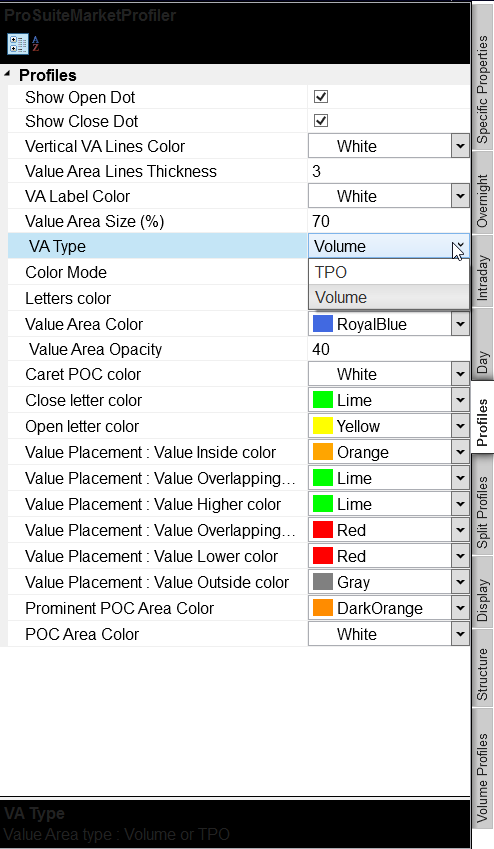Open Open letter color dropdown
This screenshot has width=494, height=849.
(460, 426)
